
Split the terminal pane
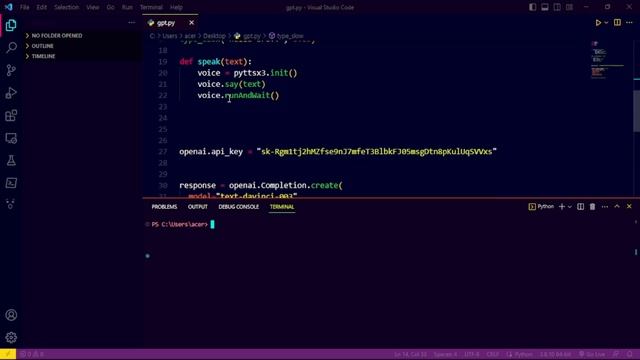(x=580, y=207)
